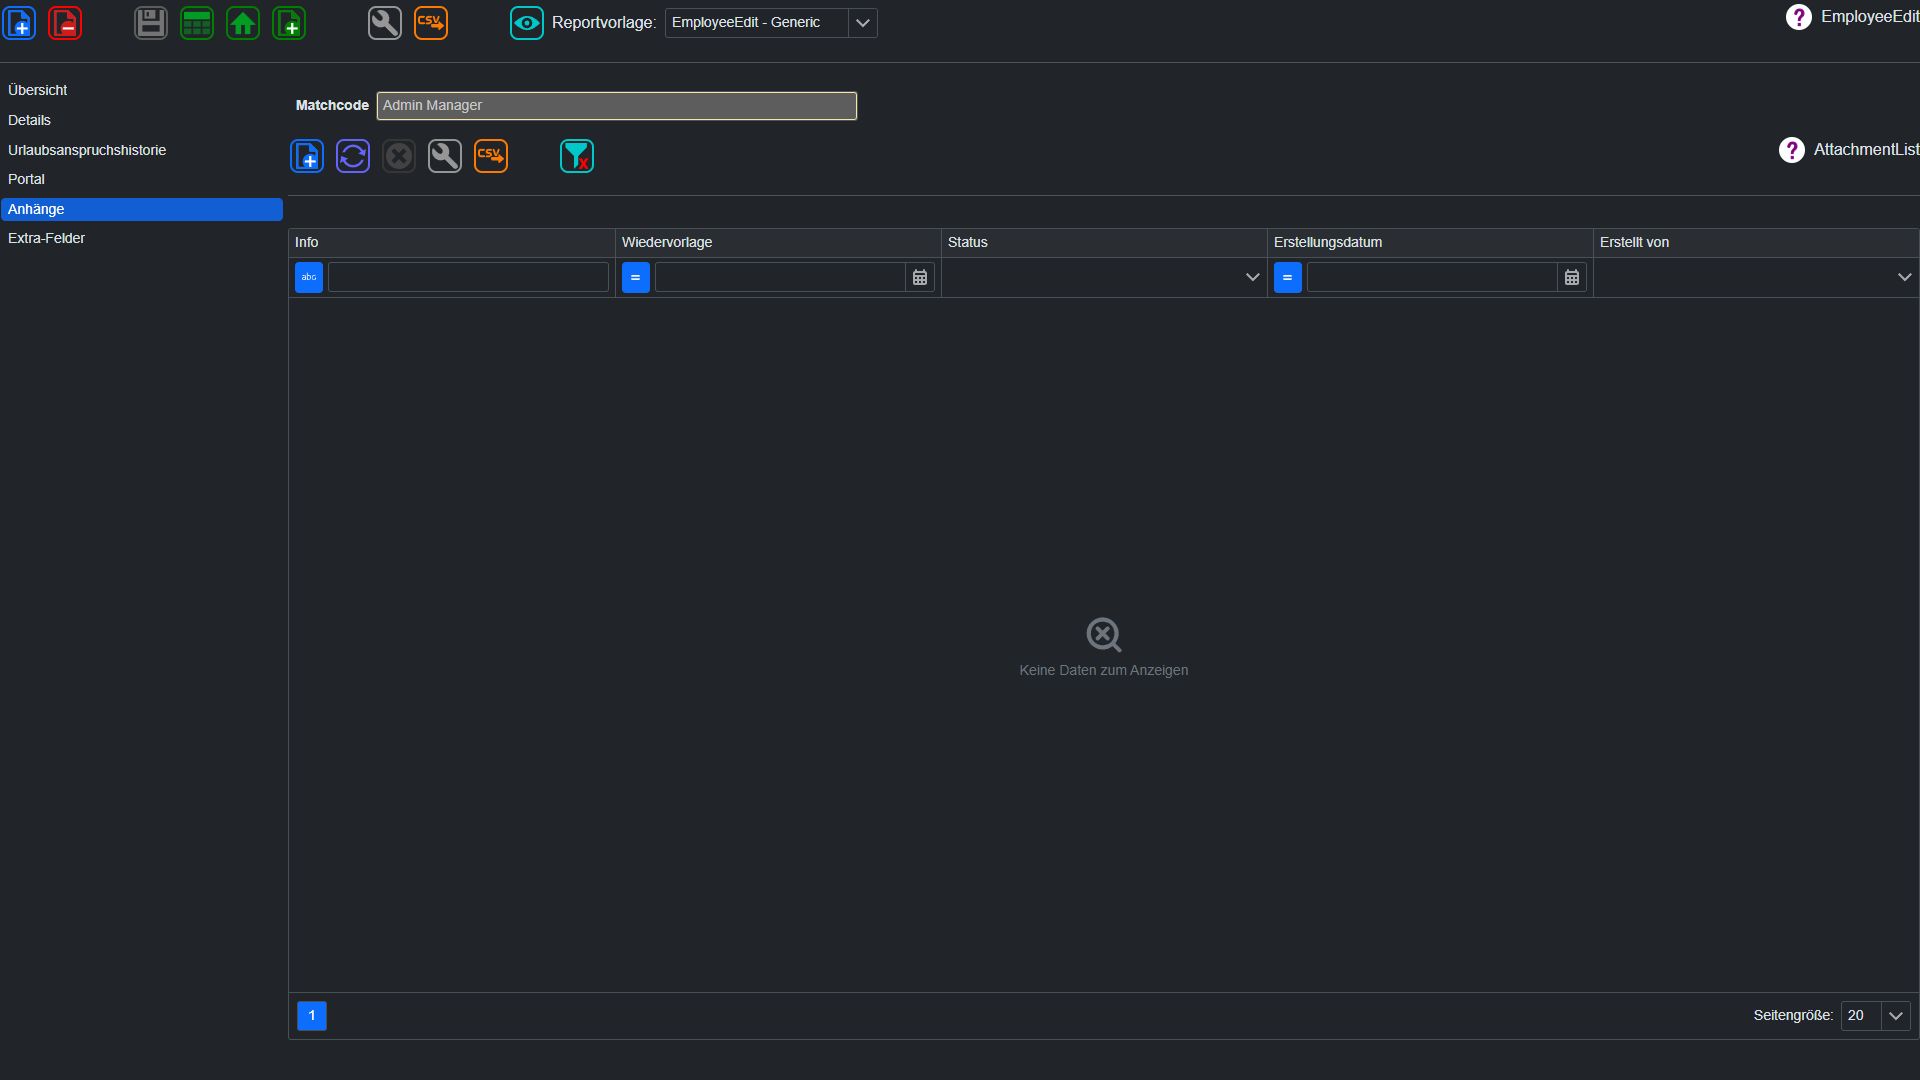
Task: Open AttachmentList help link
Action: coord(1848,150)
